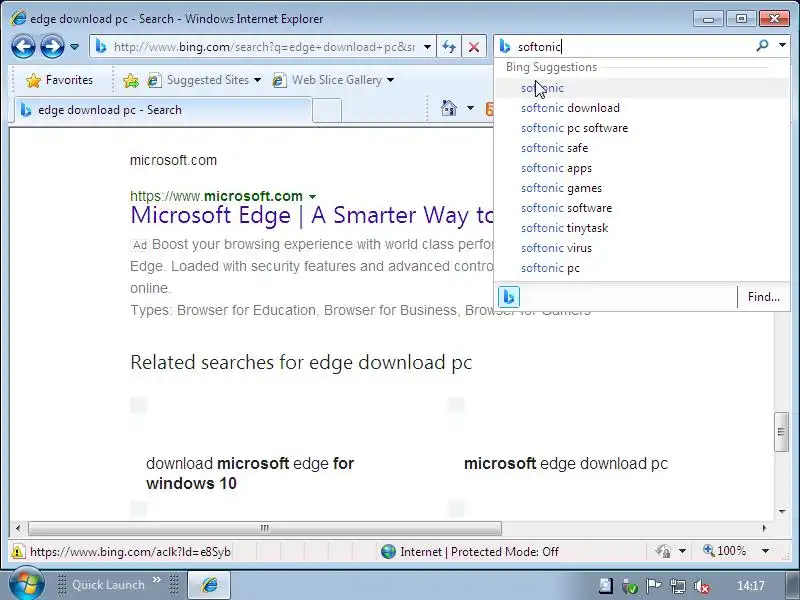Open the 'Microsoft Edge | A Smarter Way' ad link
Screen dimensions: 800x600
click(x=311, y=215)
